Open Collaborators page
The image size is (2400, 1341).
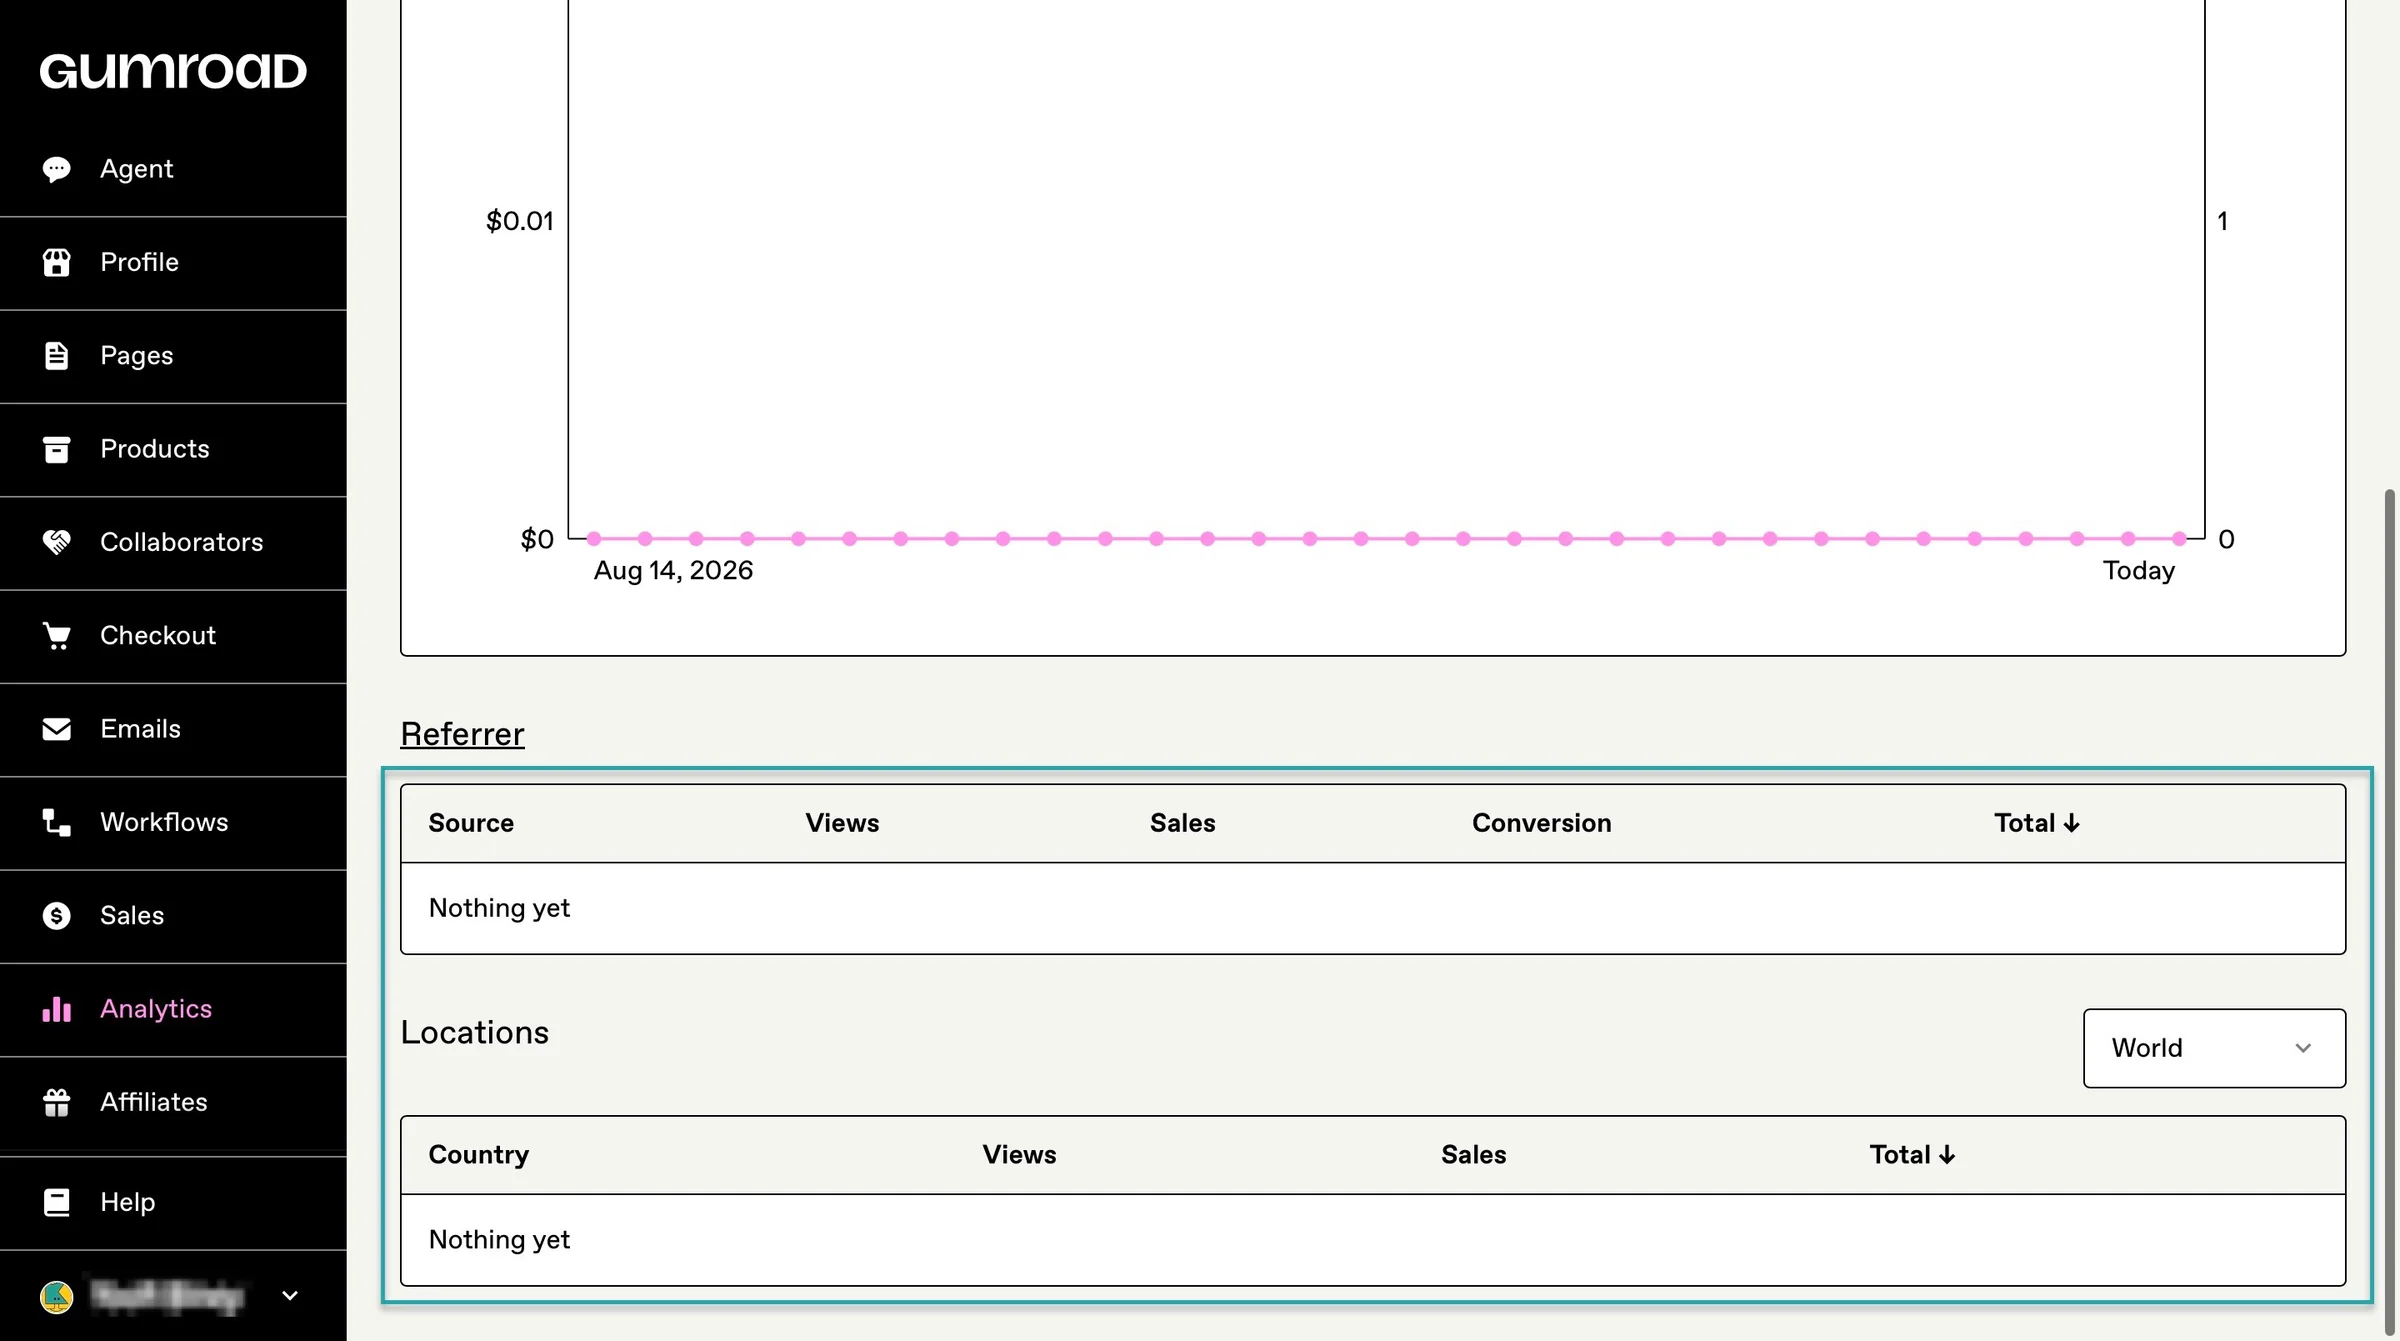[173, 543]
